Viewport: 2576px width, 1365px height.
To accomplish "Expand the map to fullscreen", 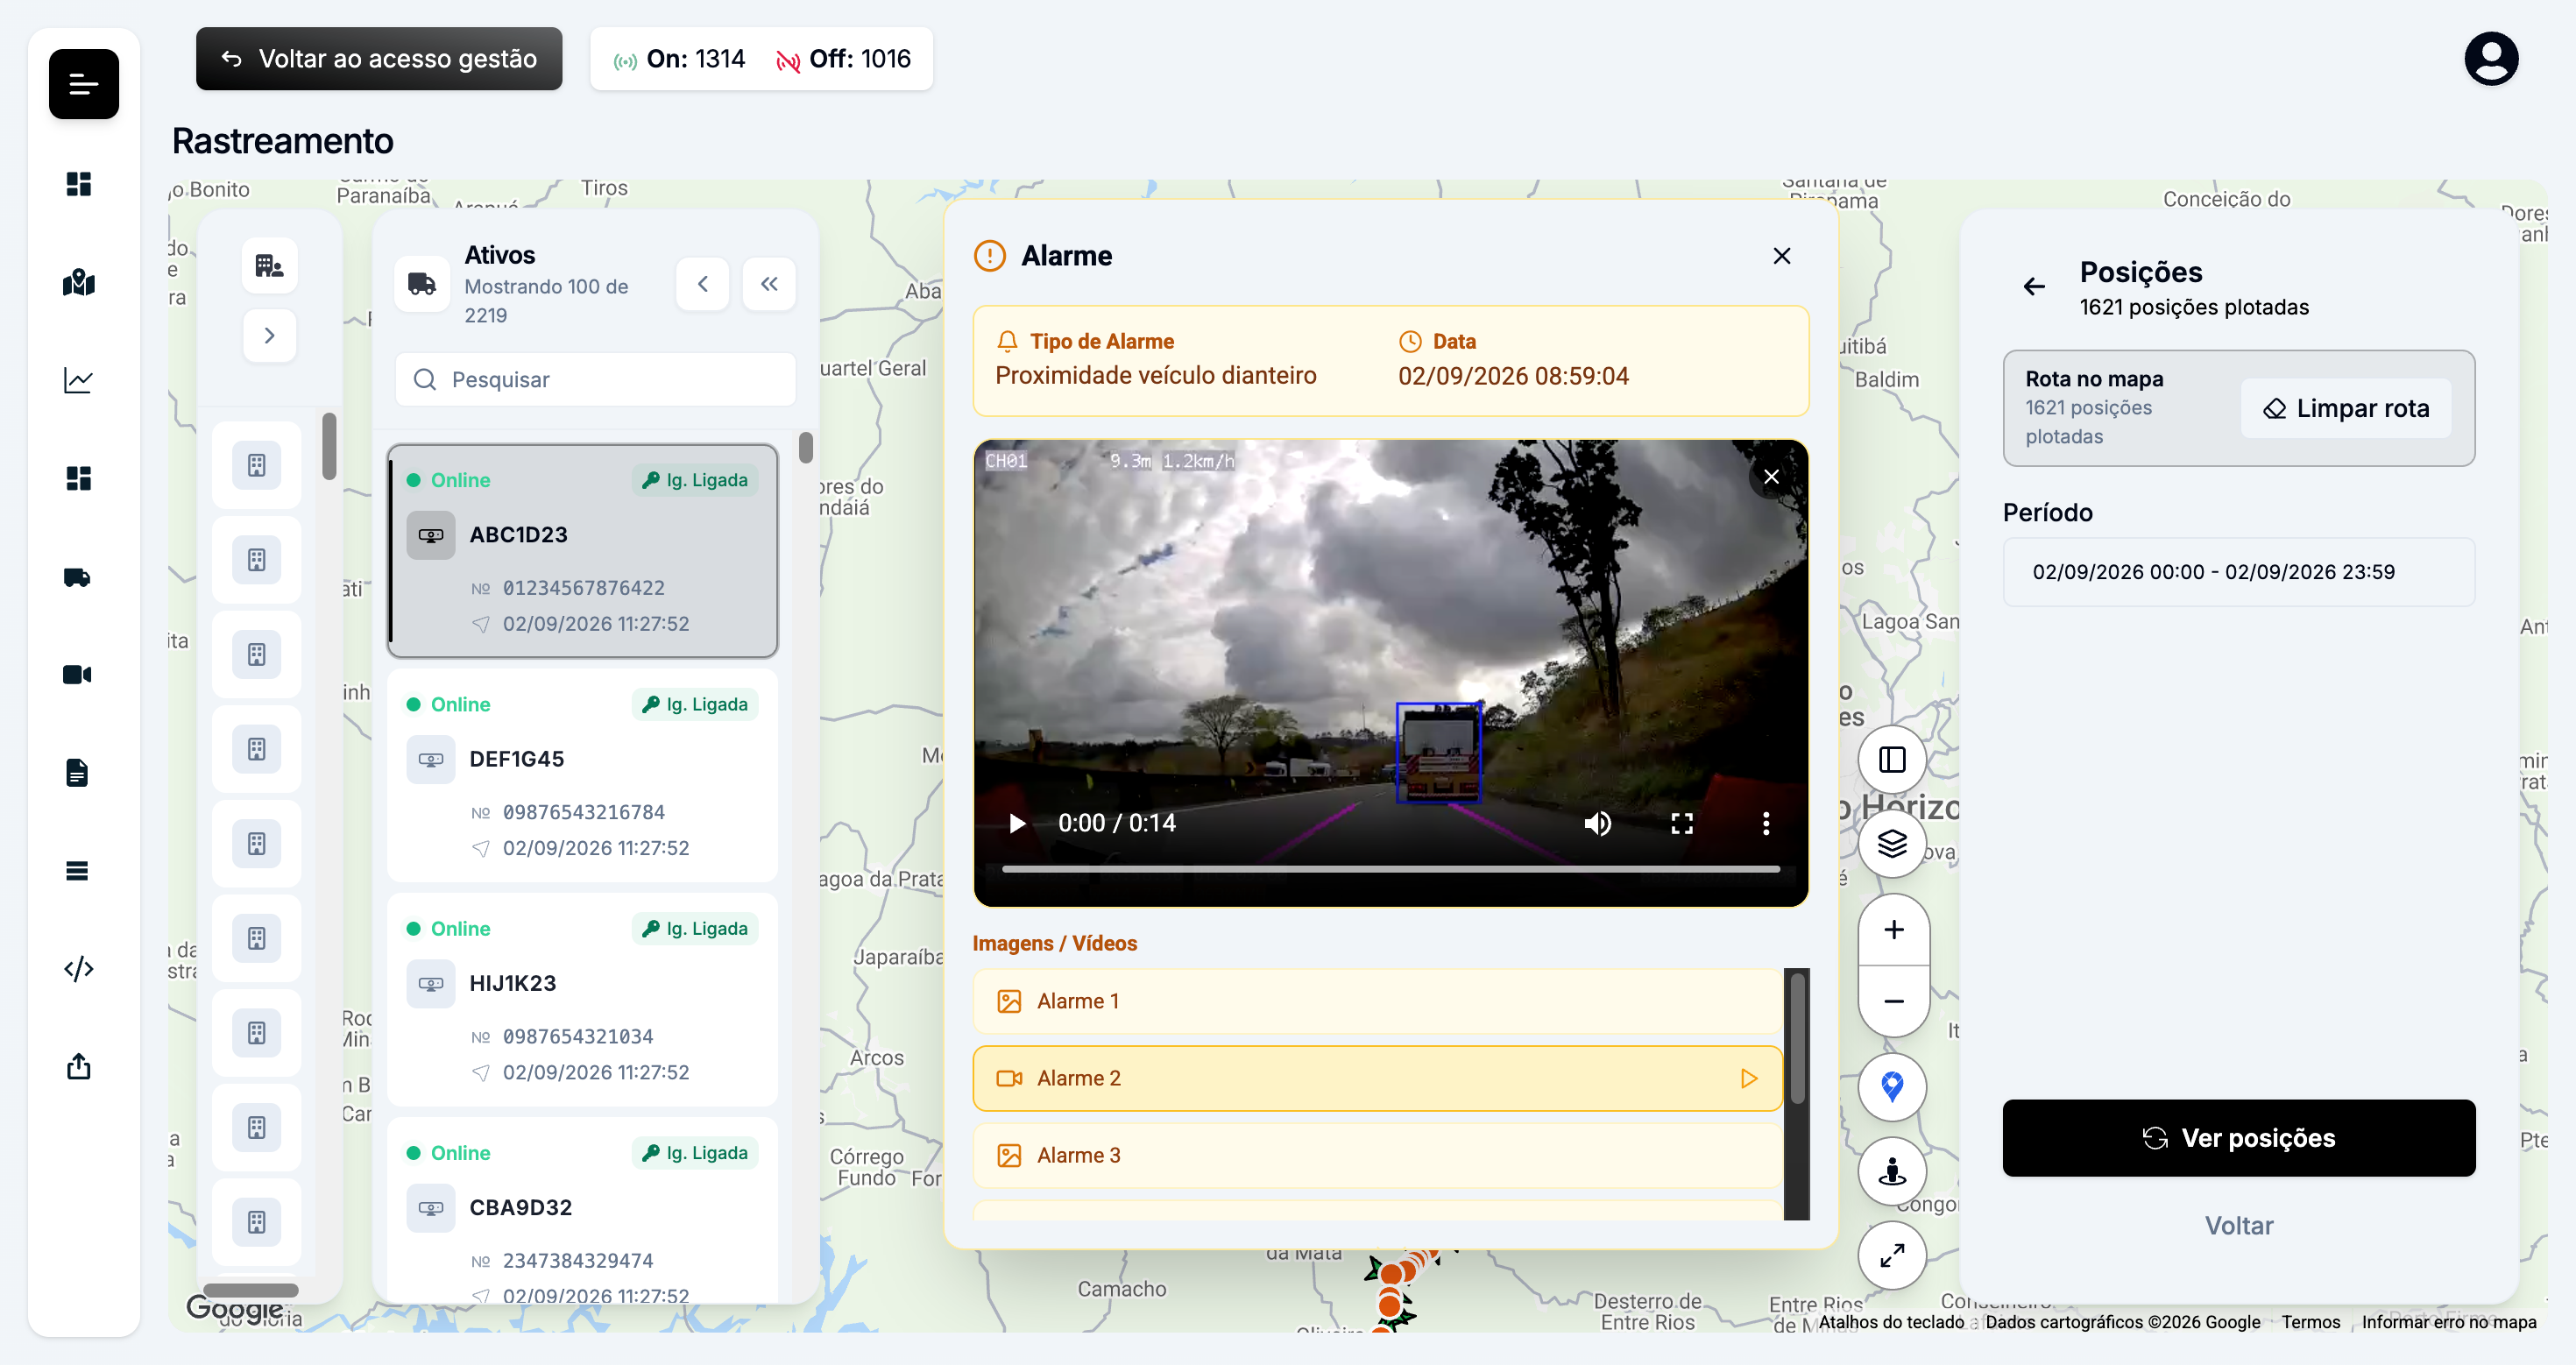I will tap(1892, 1255).
